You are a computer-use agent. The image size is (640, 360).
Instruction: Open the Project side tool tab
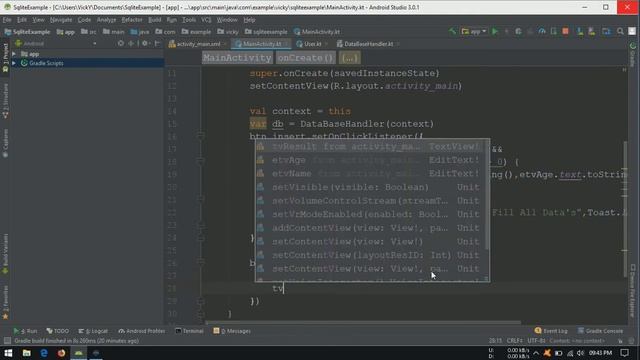point(5,57)
